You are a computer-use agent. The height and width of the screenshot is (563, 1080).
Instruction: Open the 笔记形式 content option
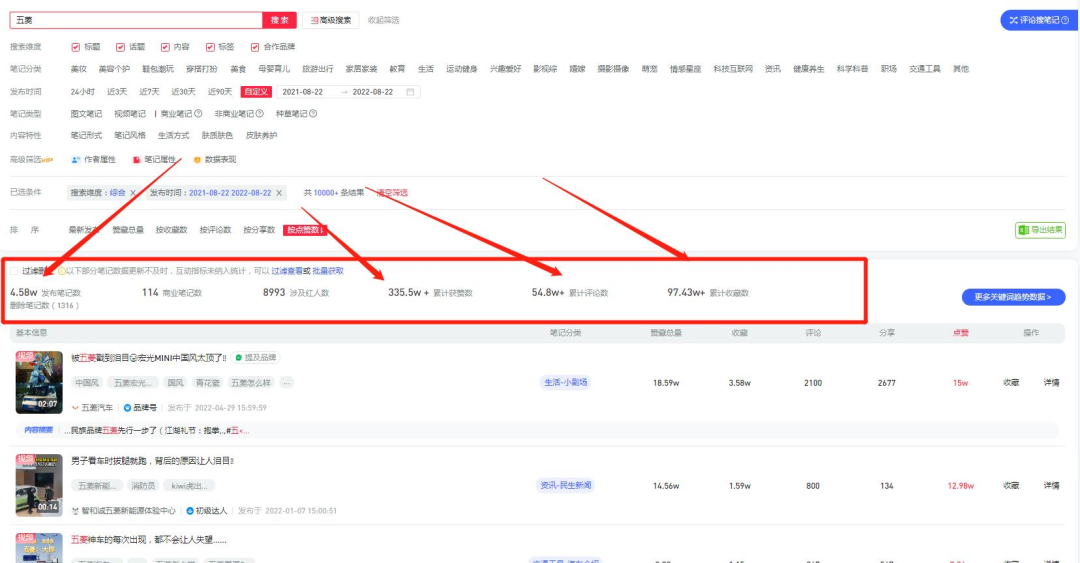pyautogui.click(x=86, y=135)
